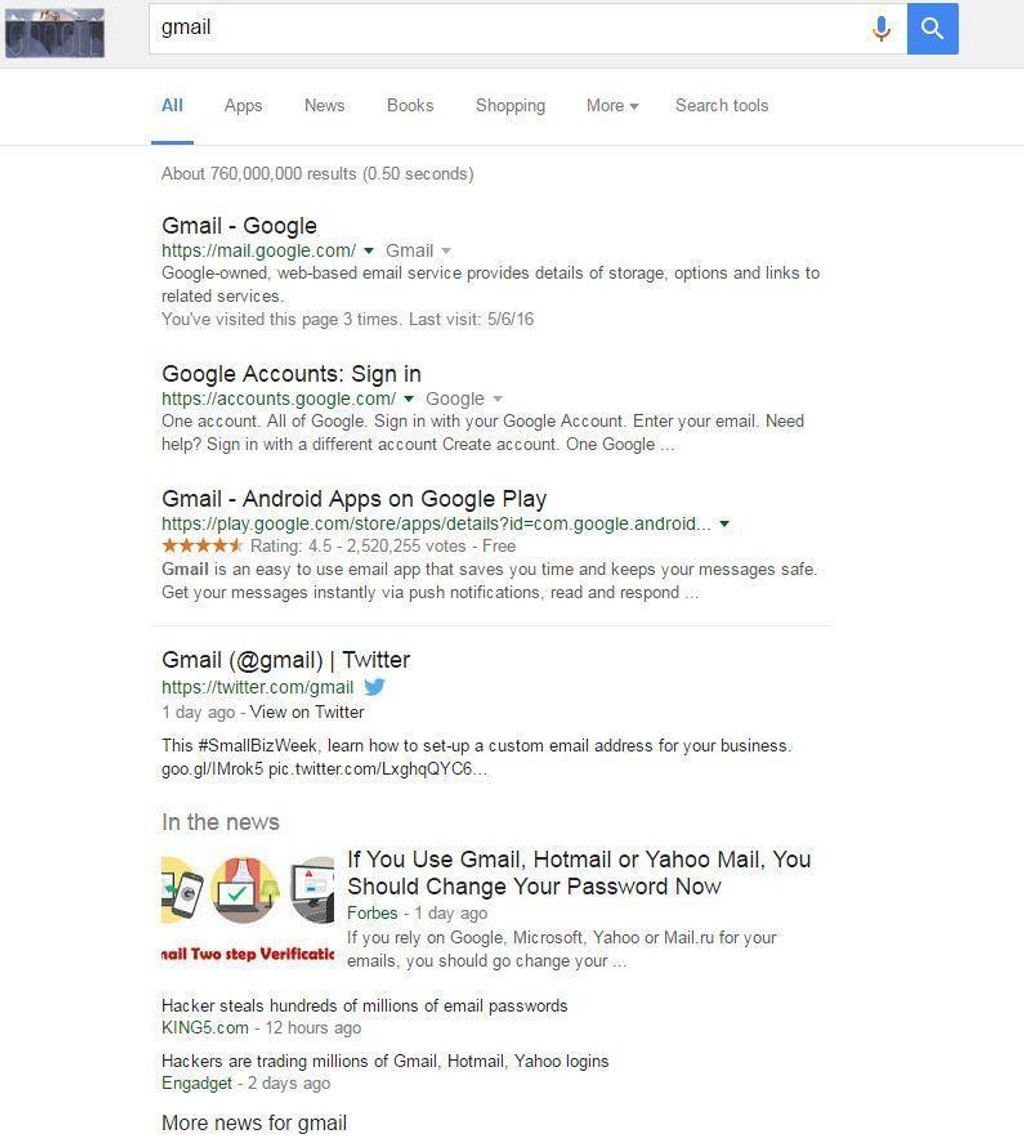
Task: Click the Google doodle logo
Action: tap(55, 33)
